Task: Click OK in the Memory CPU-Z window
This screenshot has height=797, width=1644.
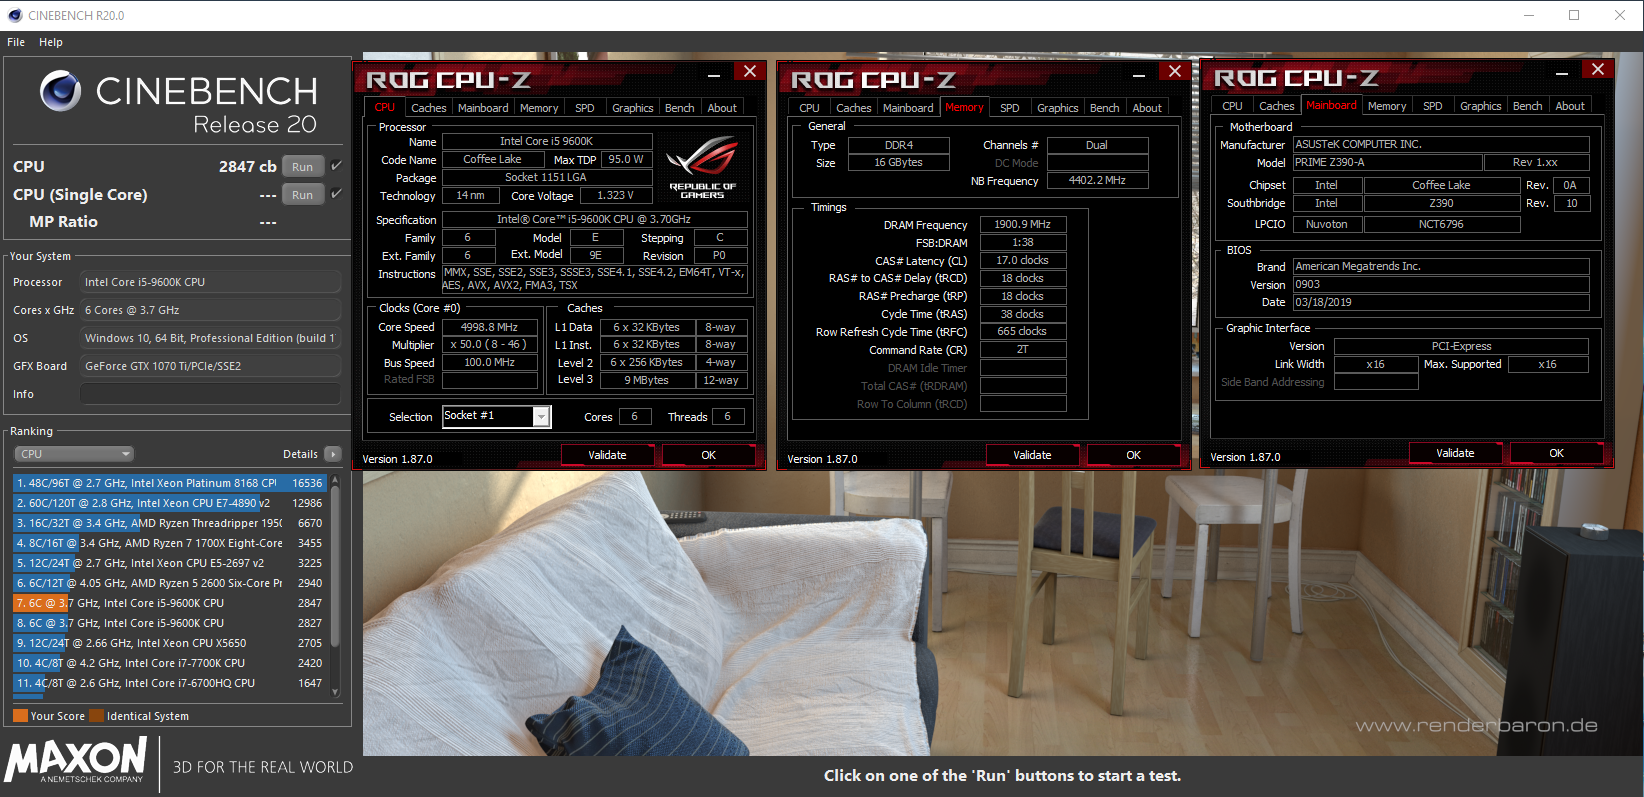Action: point(1133,455)
